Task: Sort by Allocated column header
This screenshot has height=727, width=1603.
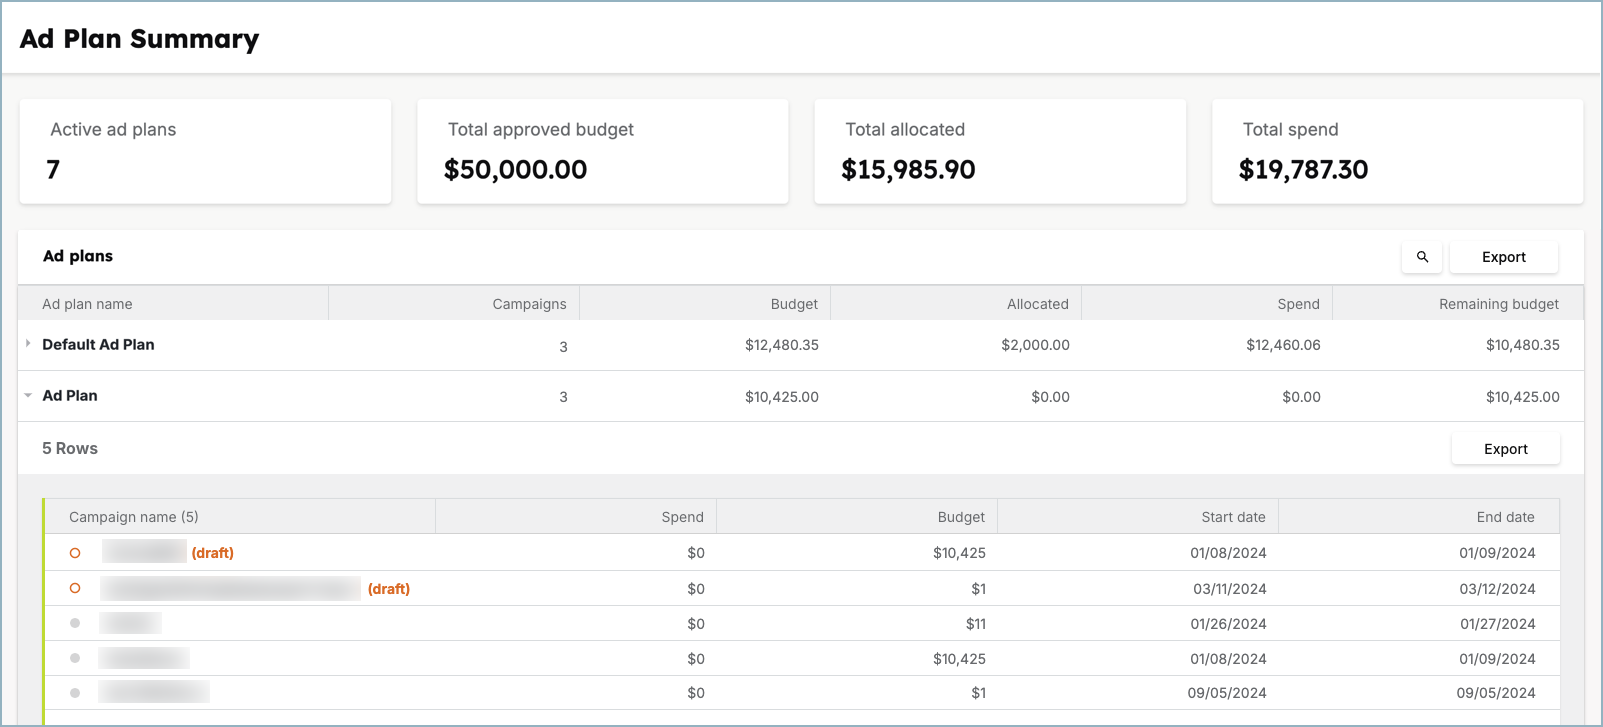Action: pos(1038,304)
